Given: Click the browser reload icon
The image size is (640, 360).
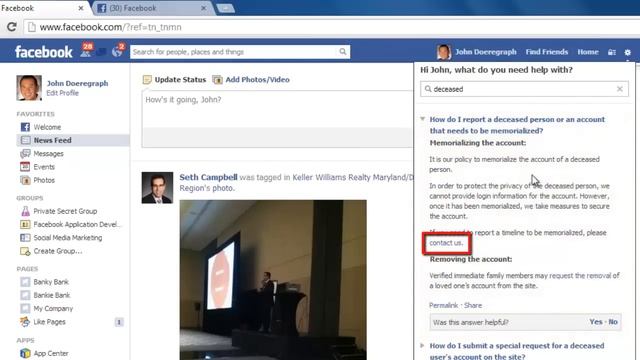Looking at the screenshot, I should point(12,27).
